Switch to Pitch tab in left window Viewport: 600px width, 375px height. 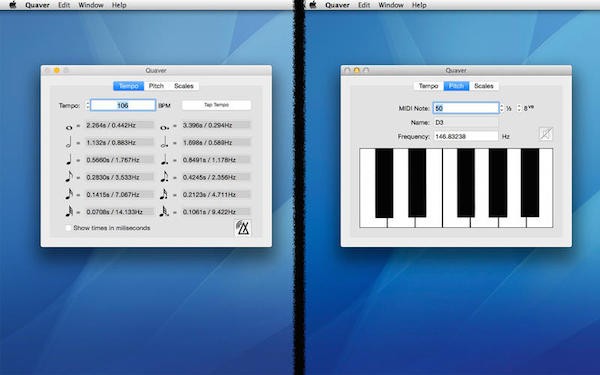(x=156, y=86)
